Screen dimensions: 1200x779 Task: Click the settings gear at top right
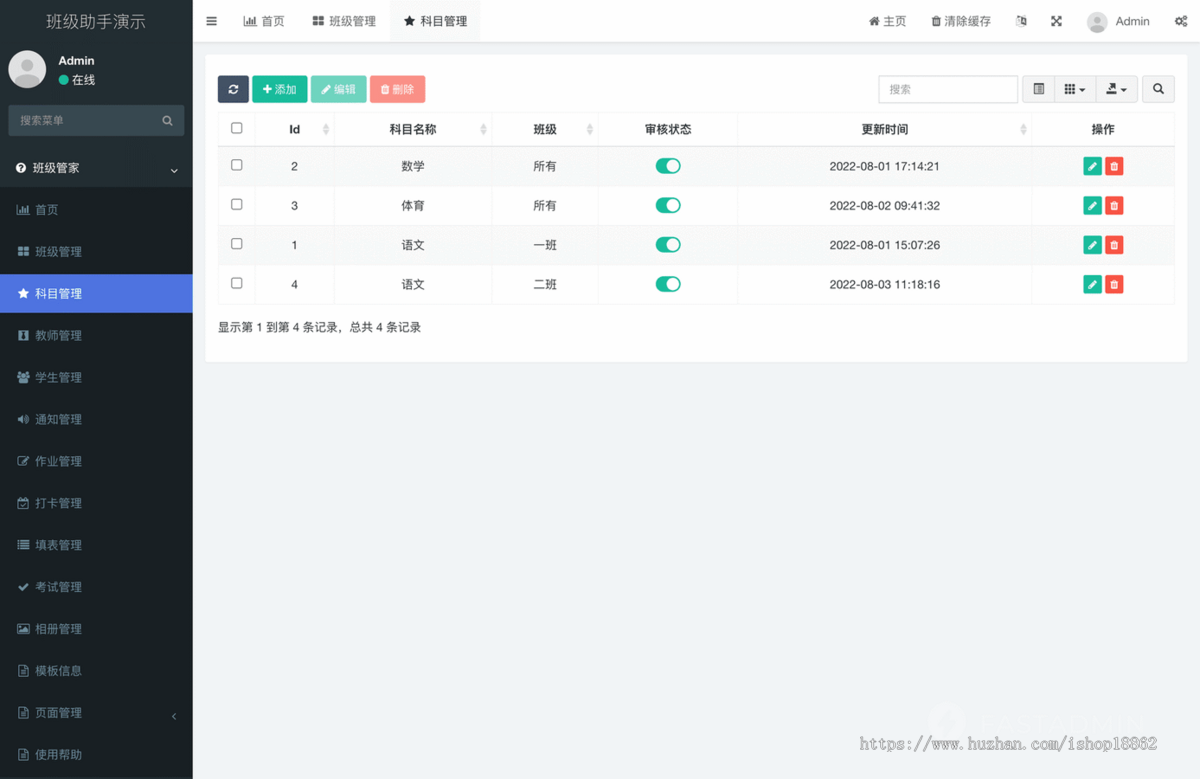tap(1180, 20)
